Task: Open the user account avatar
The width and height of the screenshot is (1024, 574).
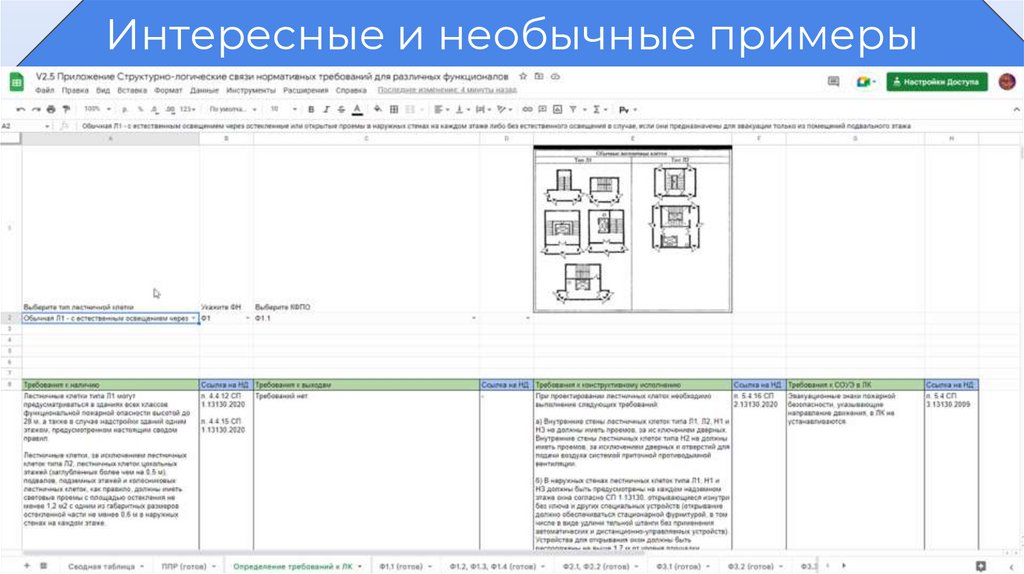Action: point(1007,82)
